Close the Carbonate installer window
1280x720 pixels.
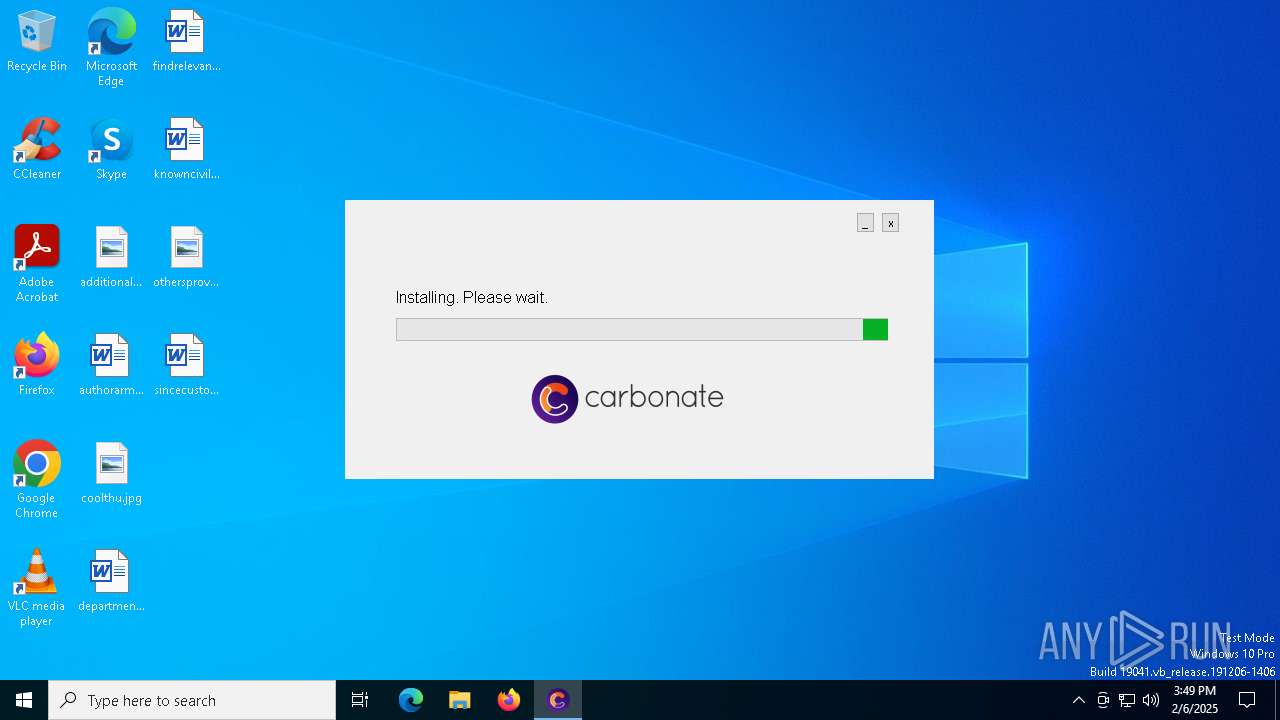tap(890, 223)
